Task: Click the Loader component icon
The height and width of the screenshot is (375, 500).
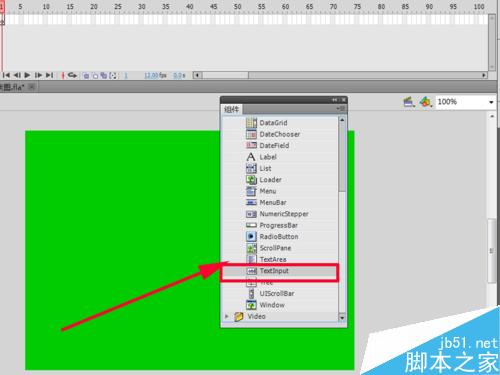Action: pyautogui.click(x=251, y=180)
